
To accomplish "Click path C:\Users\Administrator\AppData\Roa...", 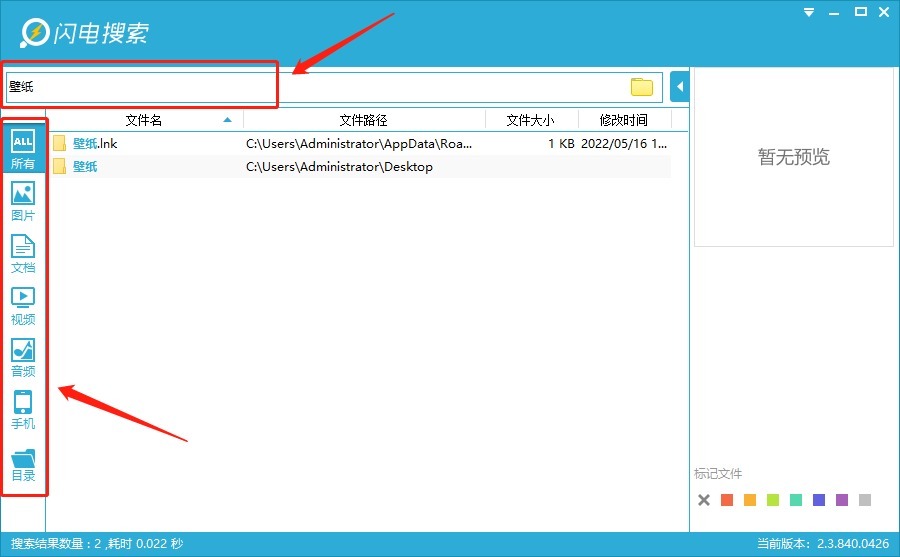I will click(x=359, y=144).
